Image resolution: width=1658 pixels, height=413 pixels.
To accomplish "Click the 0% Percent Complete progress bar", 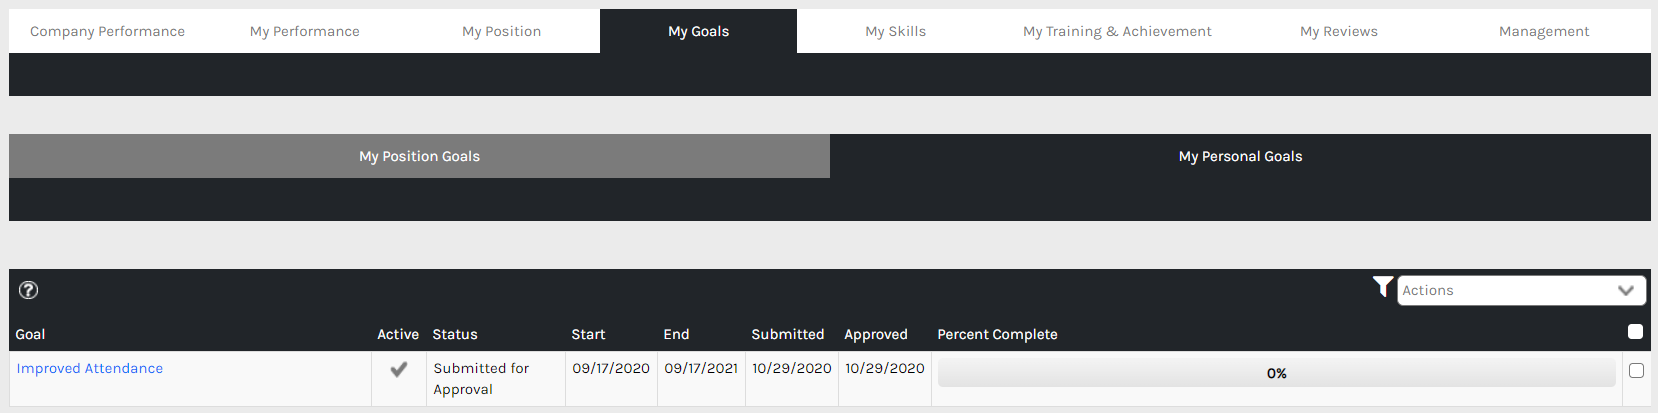I will point(1276,373).
